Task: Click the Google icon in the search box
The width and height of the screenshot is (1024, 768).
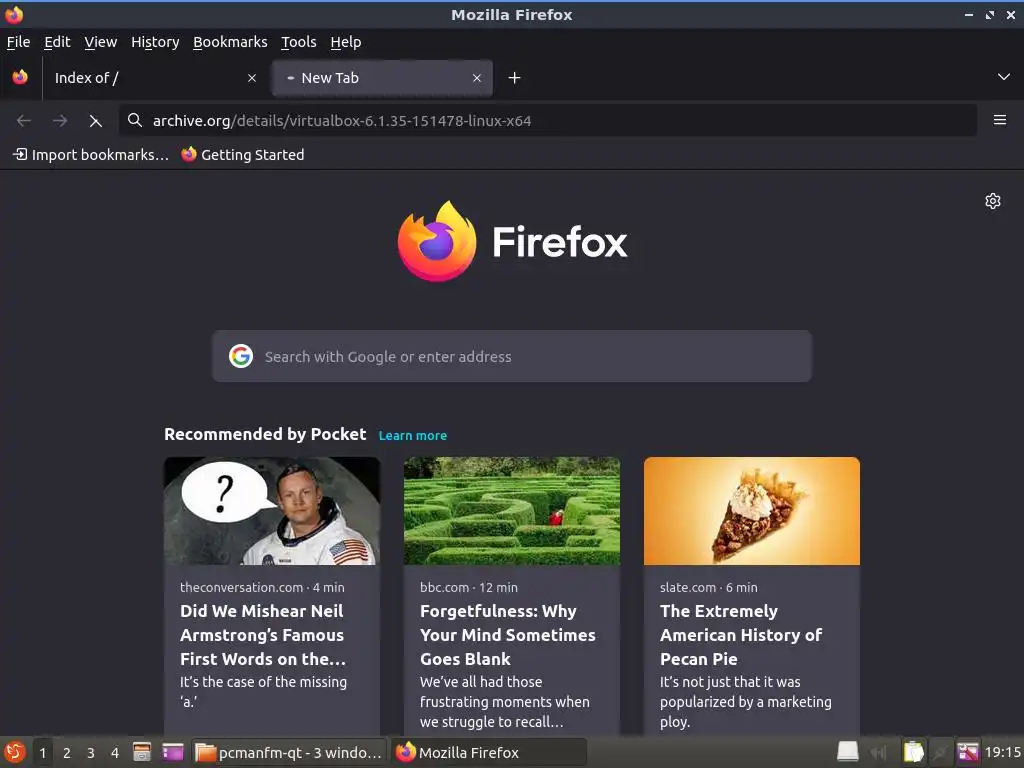Action: (240, 356)
